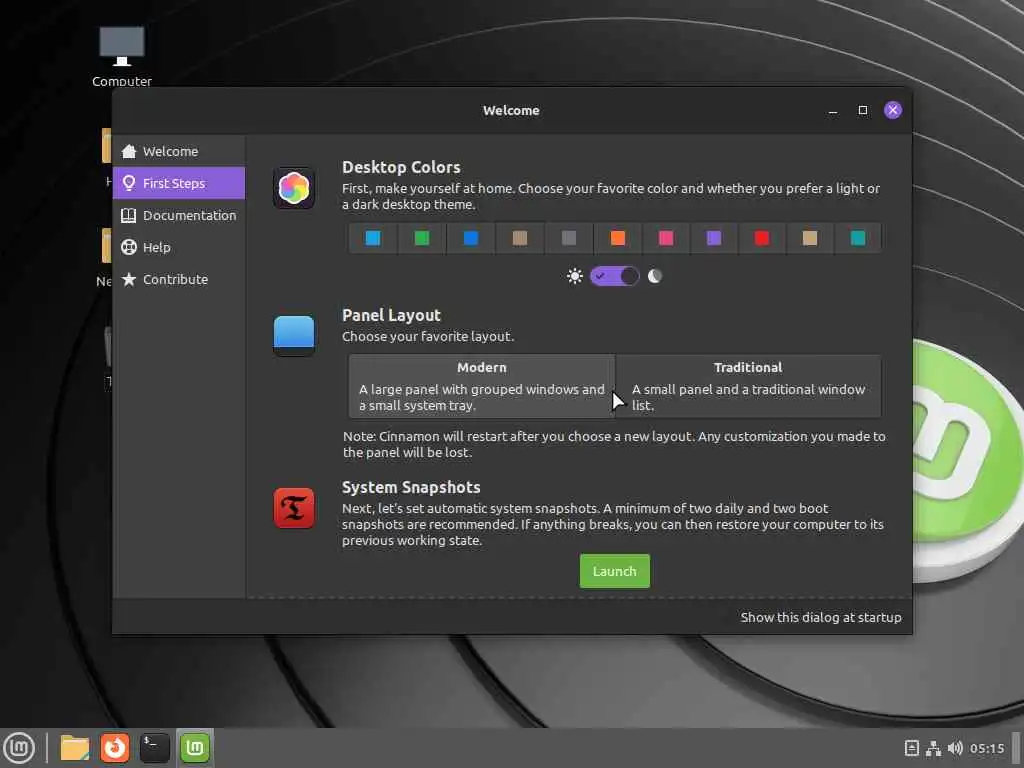Maximize the Welcome window

pos(863,110)
